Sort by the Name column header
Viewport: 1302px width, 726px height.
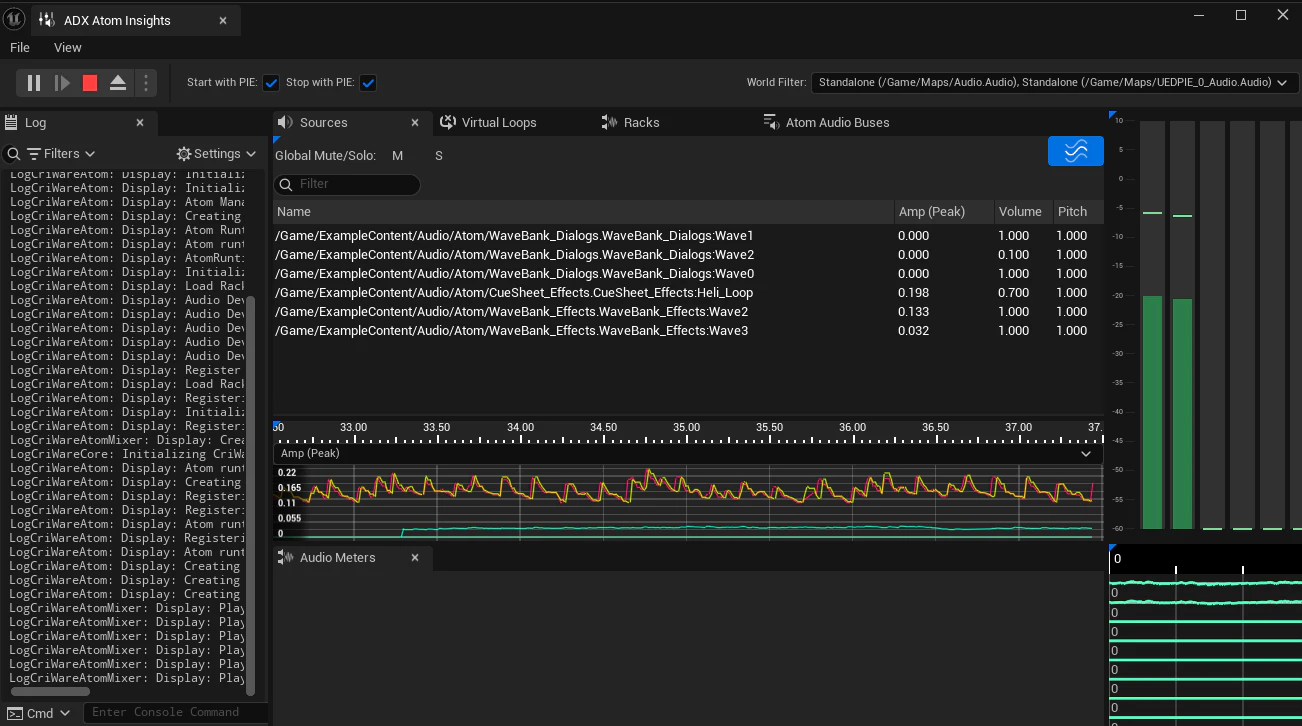tap(583, 211)
